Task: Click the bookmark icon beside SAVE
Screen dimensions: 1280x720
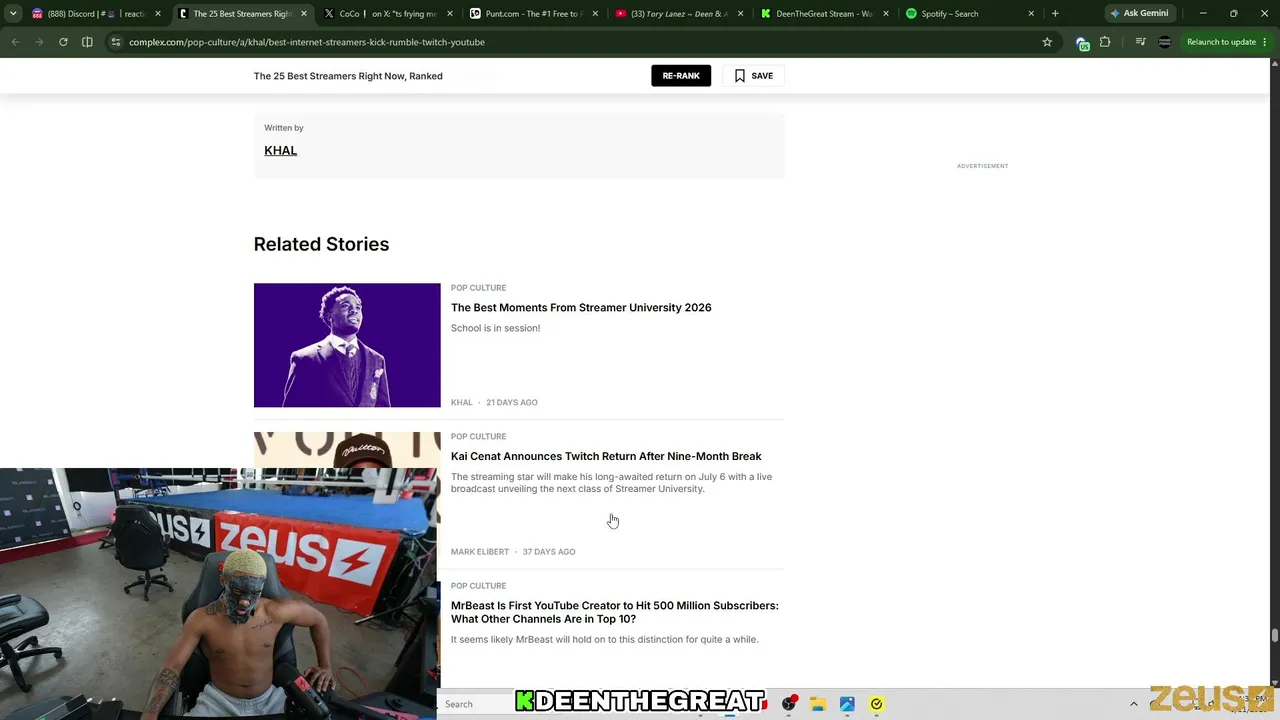Action: tap(740, 76)
